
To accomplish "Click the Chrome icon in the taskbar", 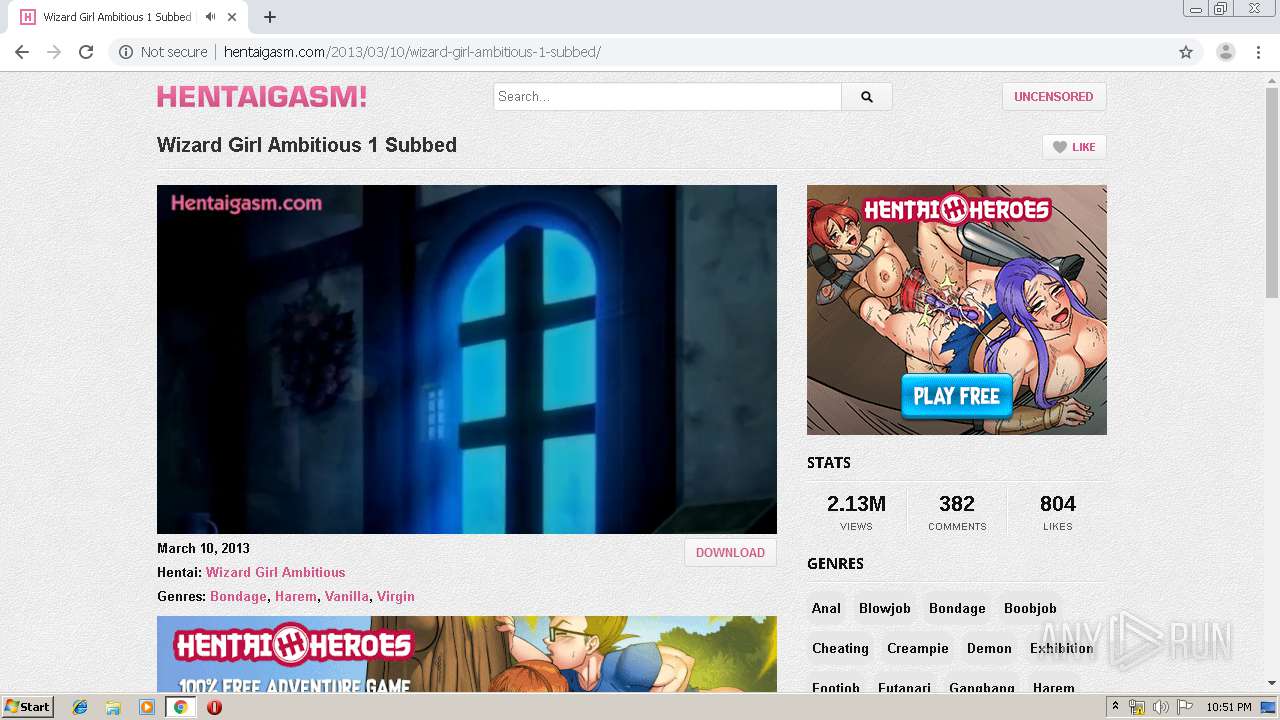I will pyautogui.click(x=180, y=707).
